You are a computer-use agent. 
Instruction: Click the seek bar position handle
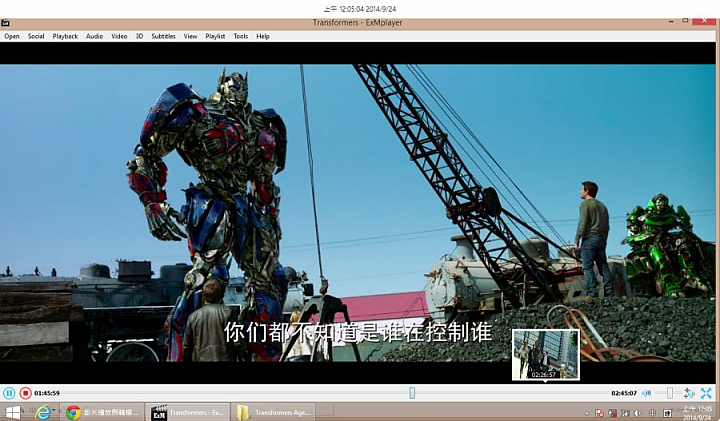click(412, 393)
